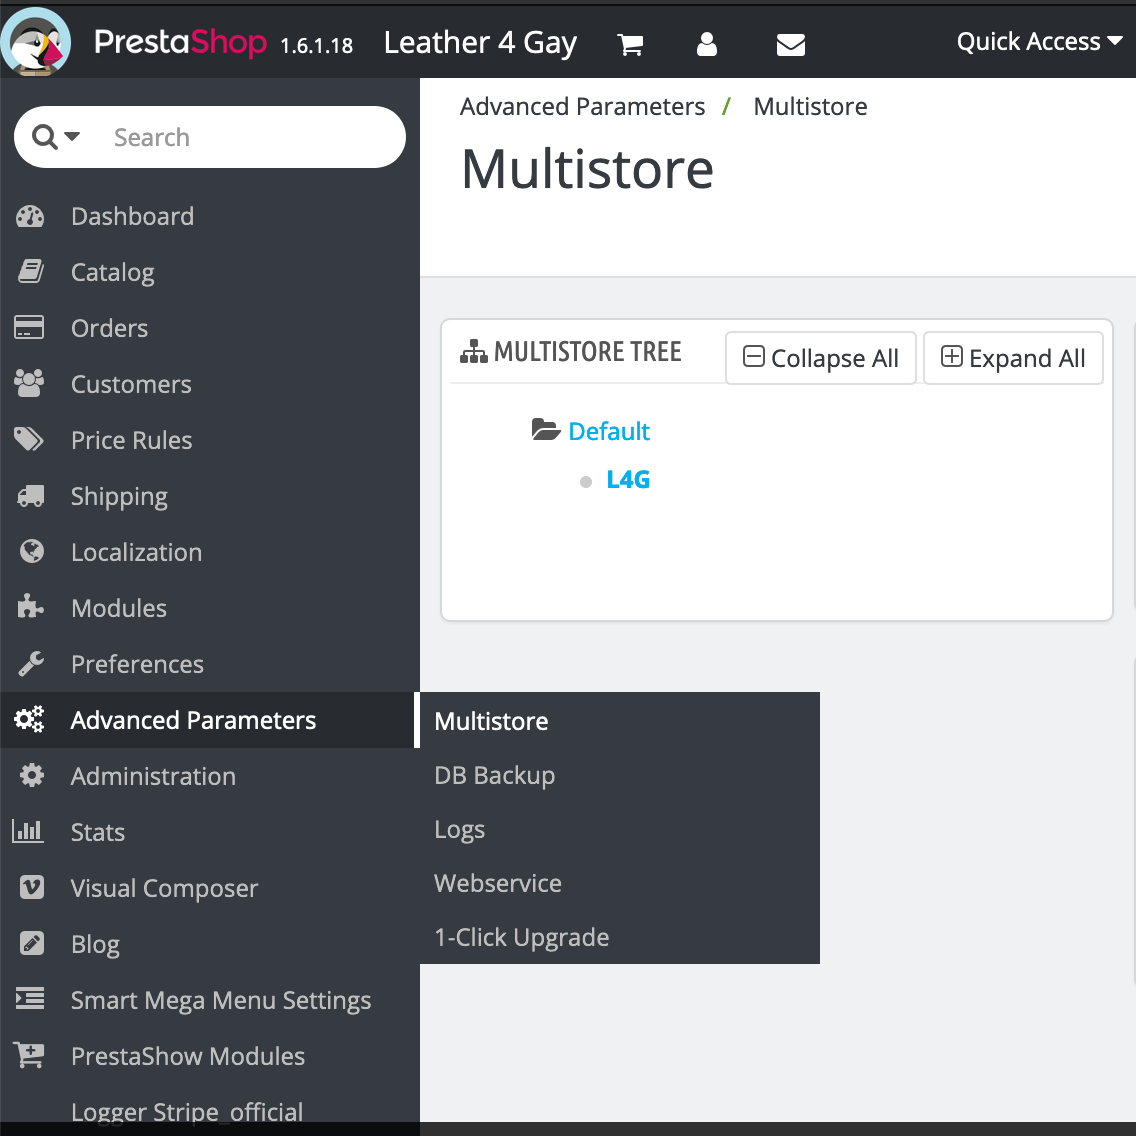1136x1136 pixels.
Task: Click the Visual Composer icon
Action: (31, 888)
